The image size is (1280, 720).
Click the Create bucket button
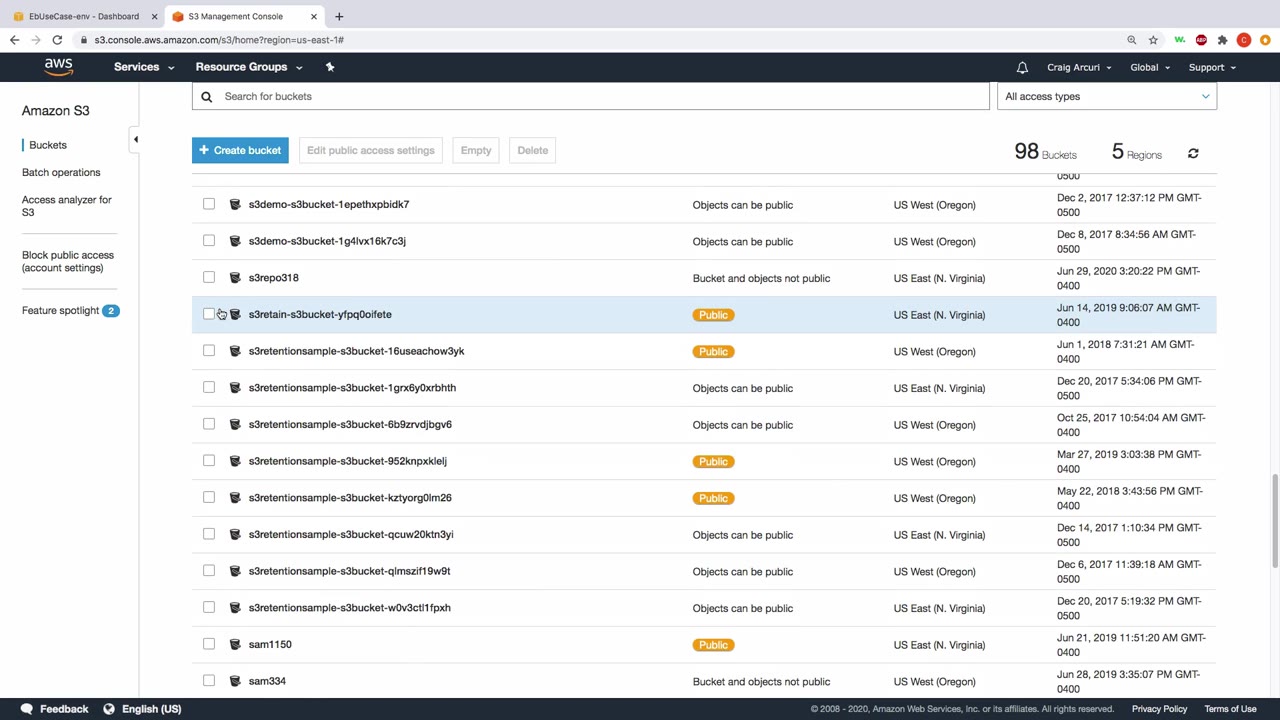pos(240,150)
